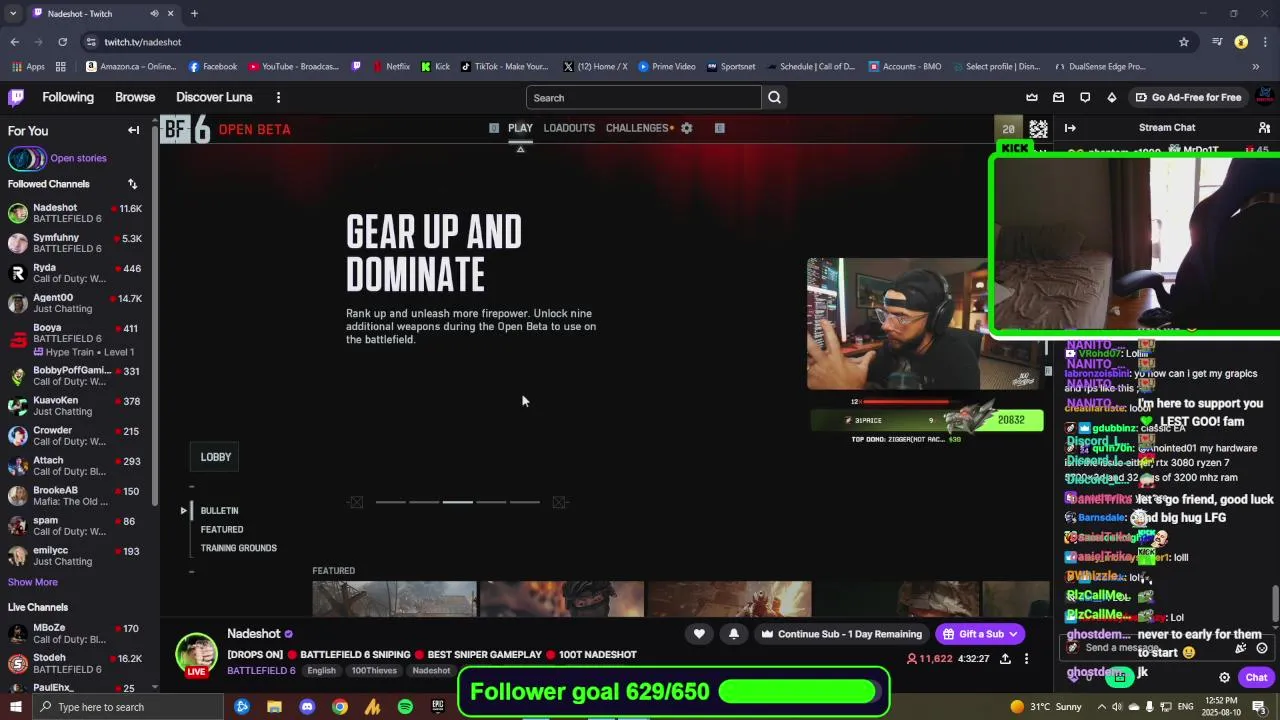The height and width of the screenshot is (720, 1280).
Task: Select Ryda channel in sidebar
Action: coord(78,273)
